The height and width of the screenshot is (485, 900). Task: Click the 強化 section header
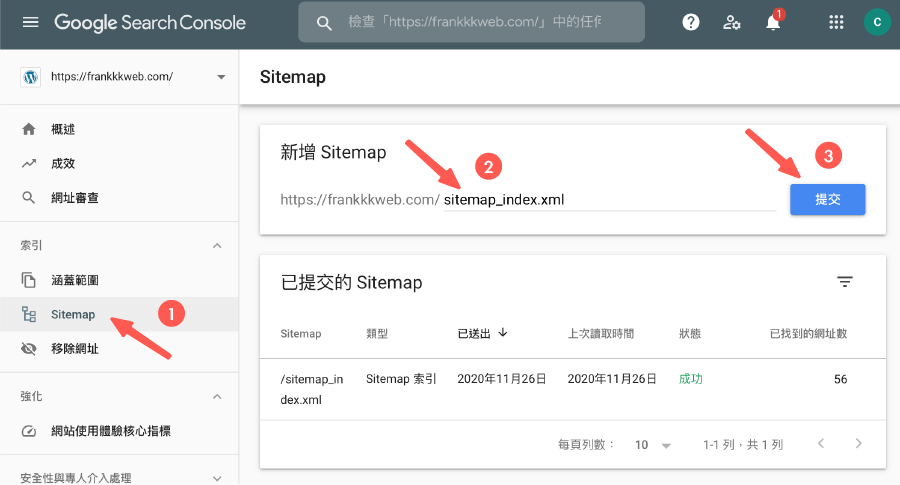point(31,396)
